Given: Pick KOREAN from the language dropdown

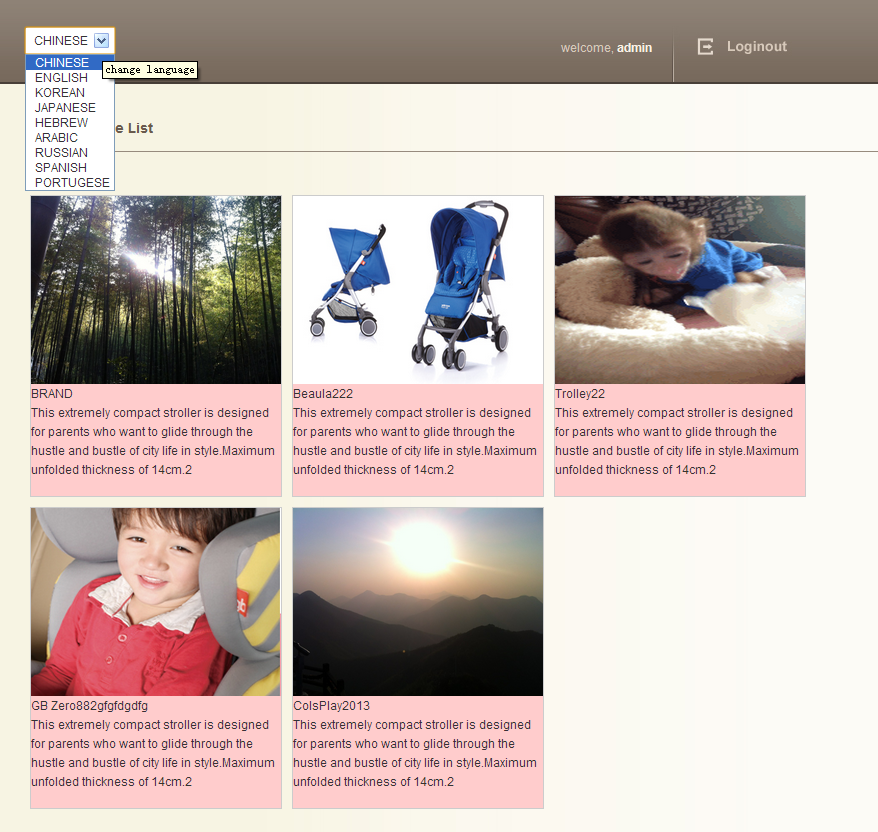Looking at the screenshot, I should point(70,93).
